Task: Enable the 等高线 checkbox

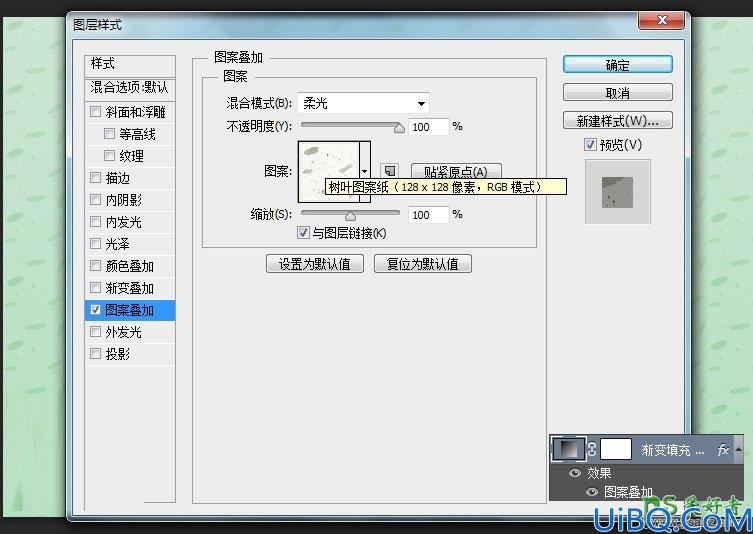Action: pos(109,134)
